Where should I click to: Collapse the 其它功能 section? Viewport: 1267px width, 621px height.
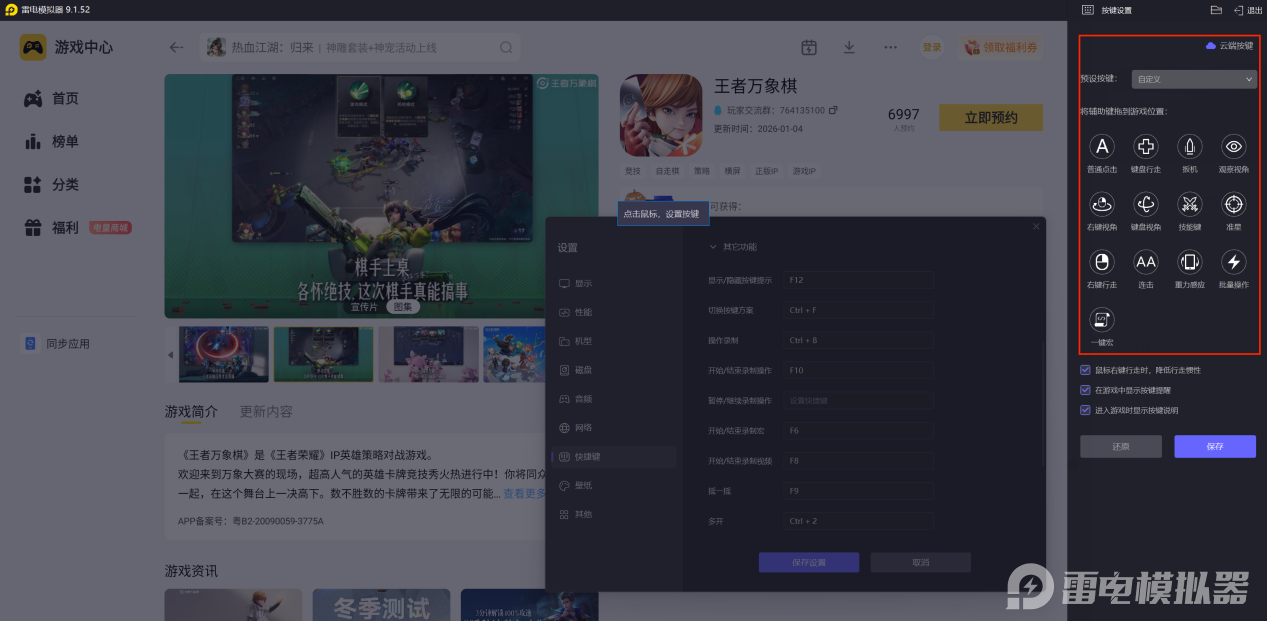coord(713,247)
